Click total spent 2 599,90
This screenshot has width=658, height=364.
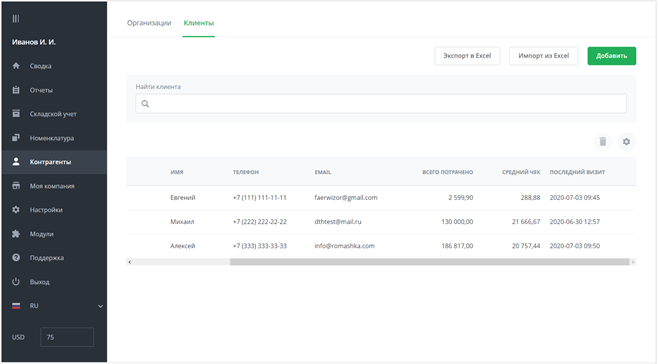coord(460,197)
